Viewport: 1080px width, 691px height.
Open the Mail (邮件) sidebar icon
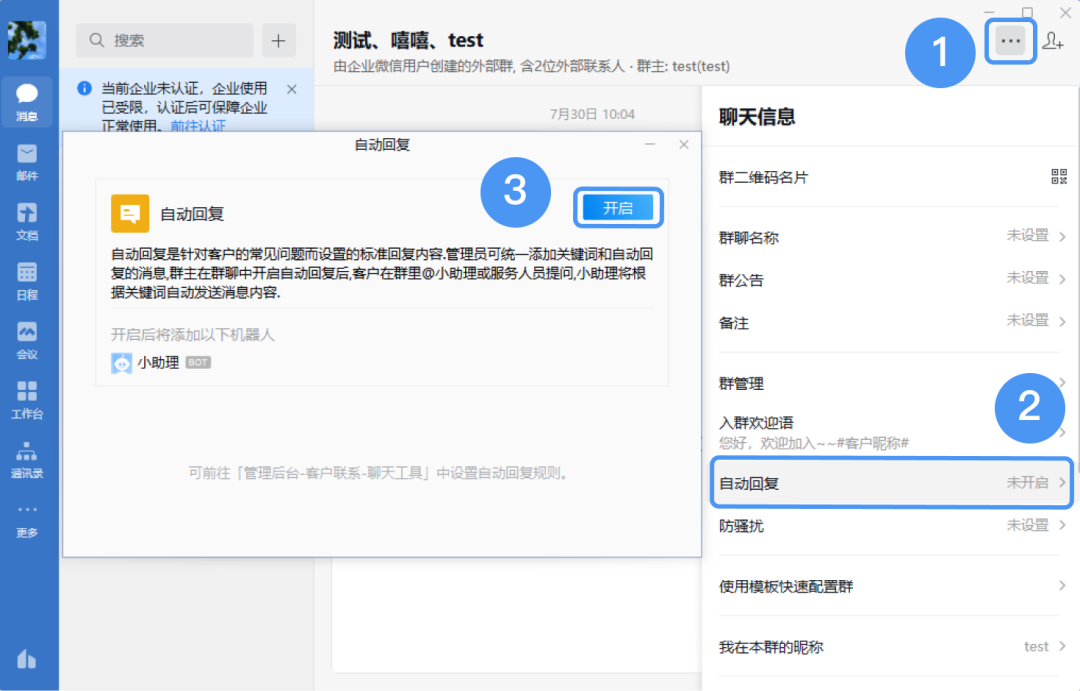tap(27, 160)
